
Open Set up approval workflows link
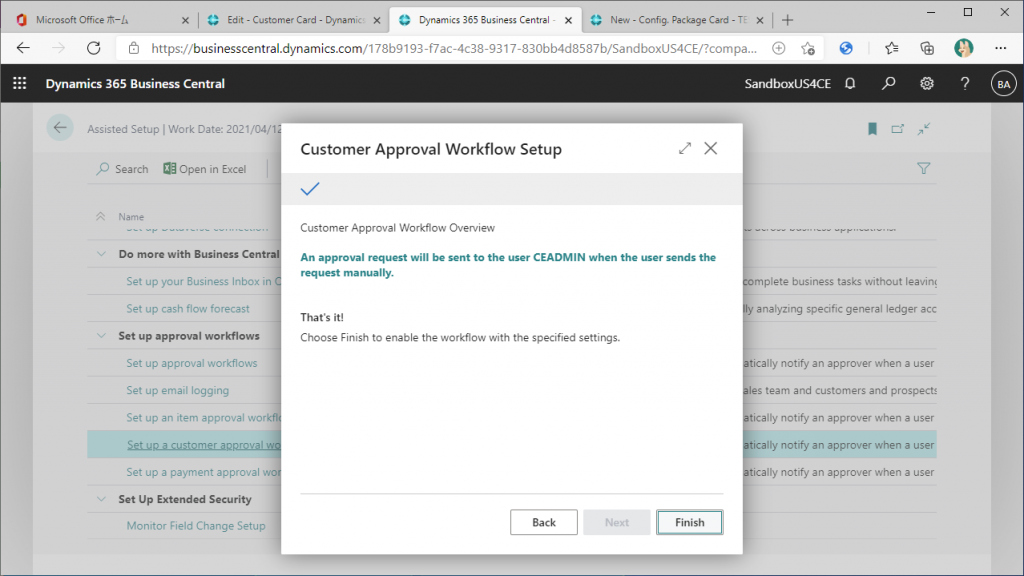[x=192, y=363]
